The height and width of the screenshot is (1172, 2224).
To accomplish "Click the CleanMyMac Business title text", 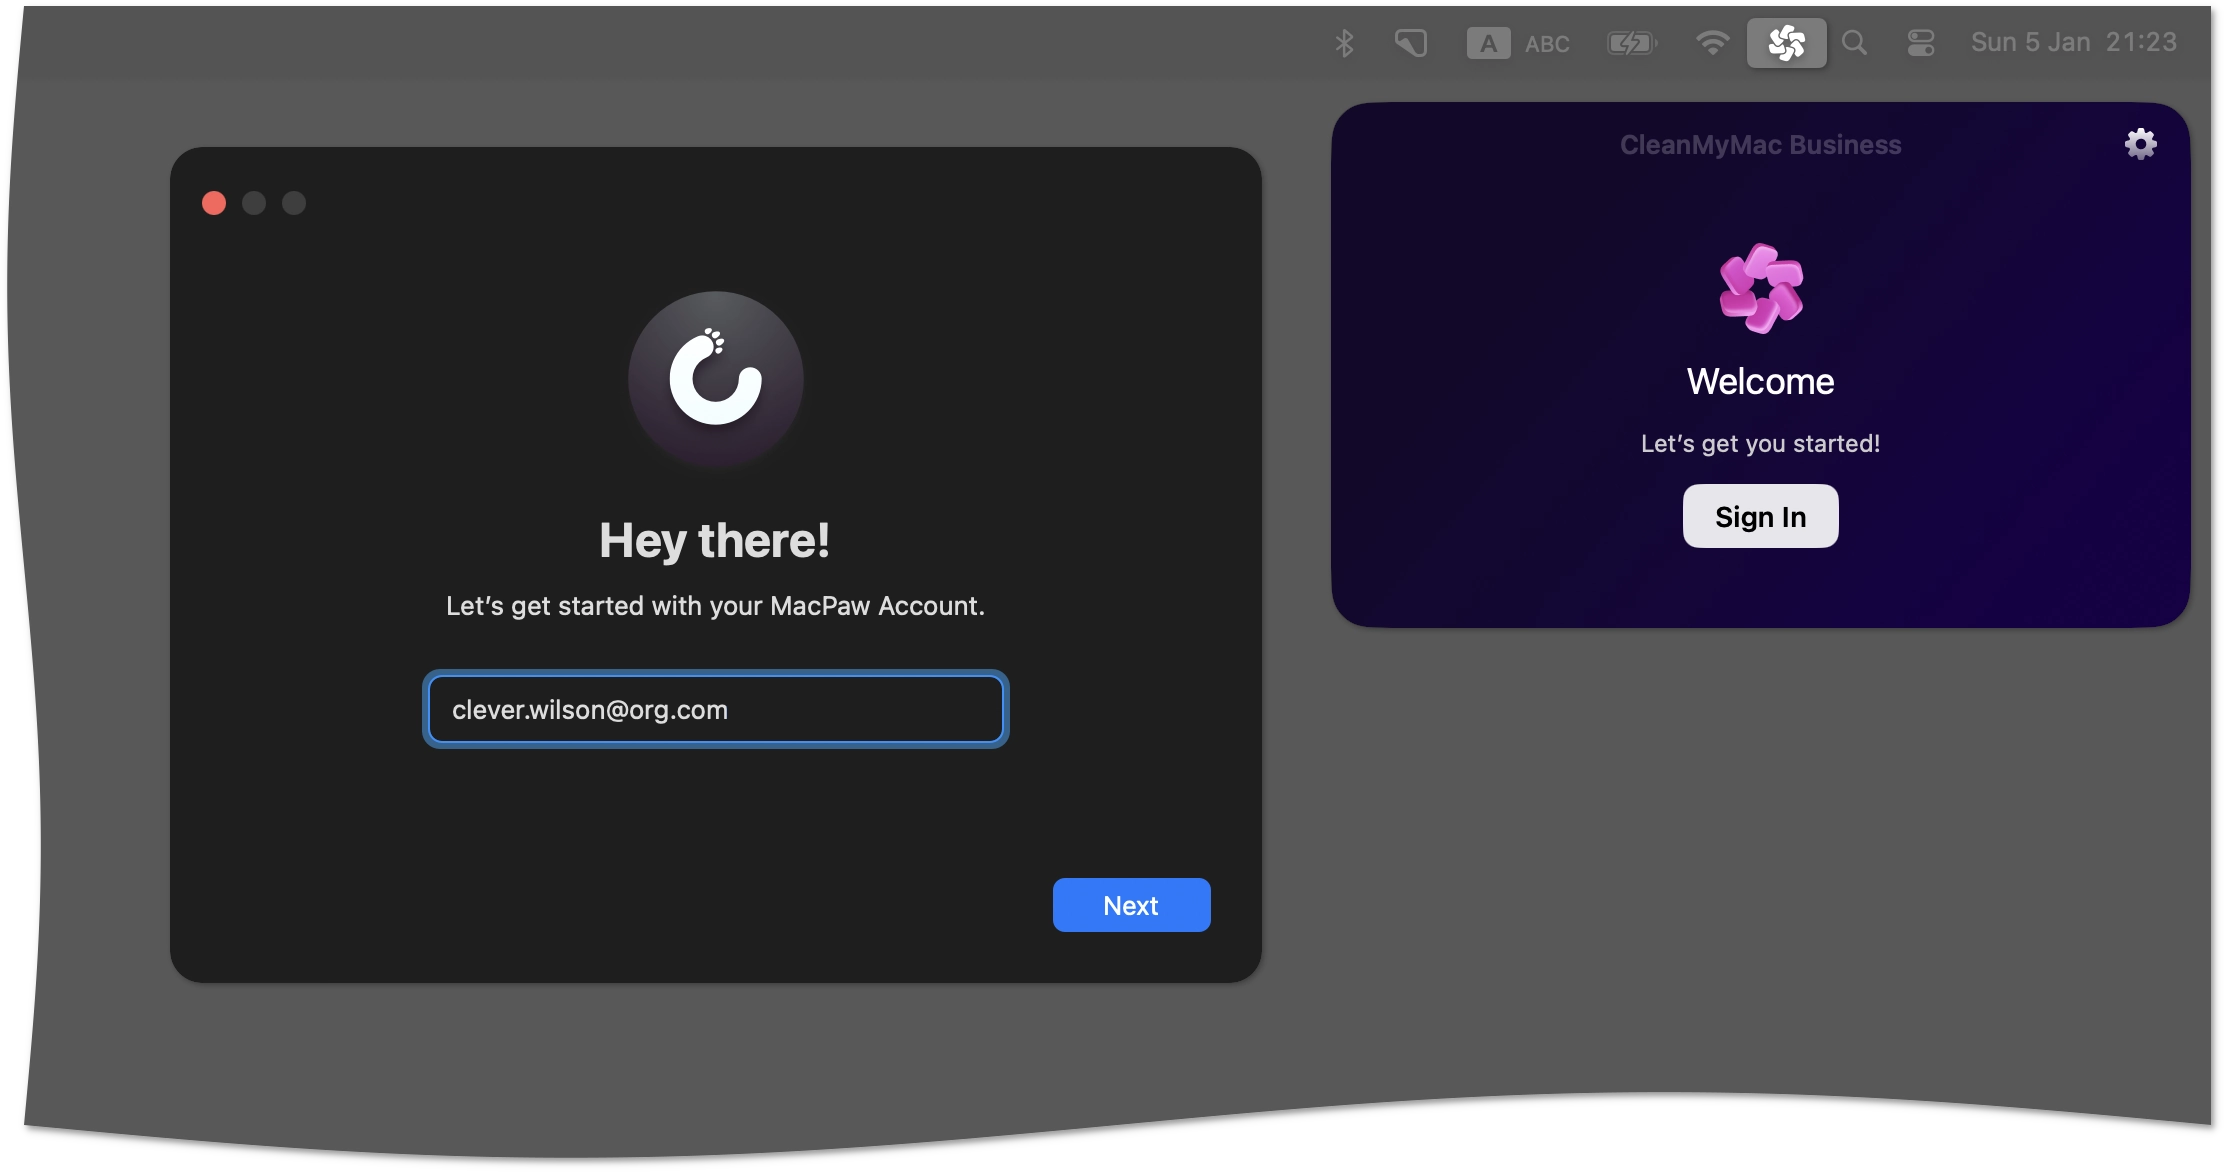I will click(x=1760, y=145).
